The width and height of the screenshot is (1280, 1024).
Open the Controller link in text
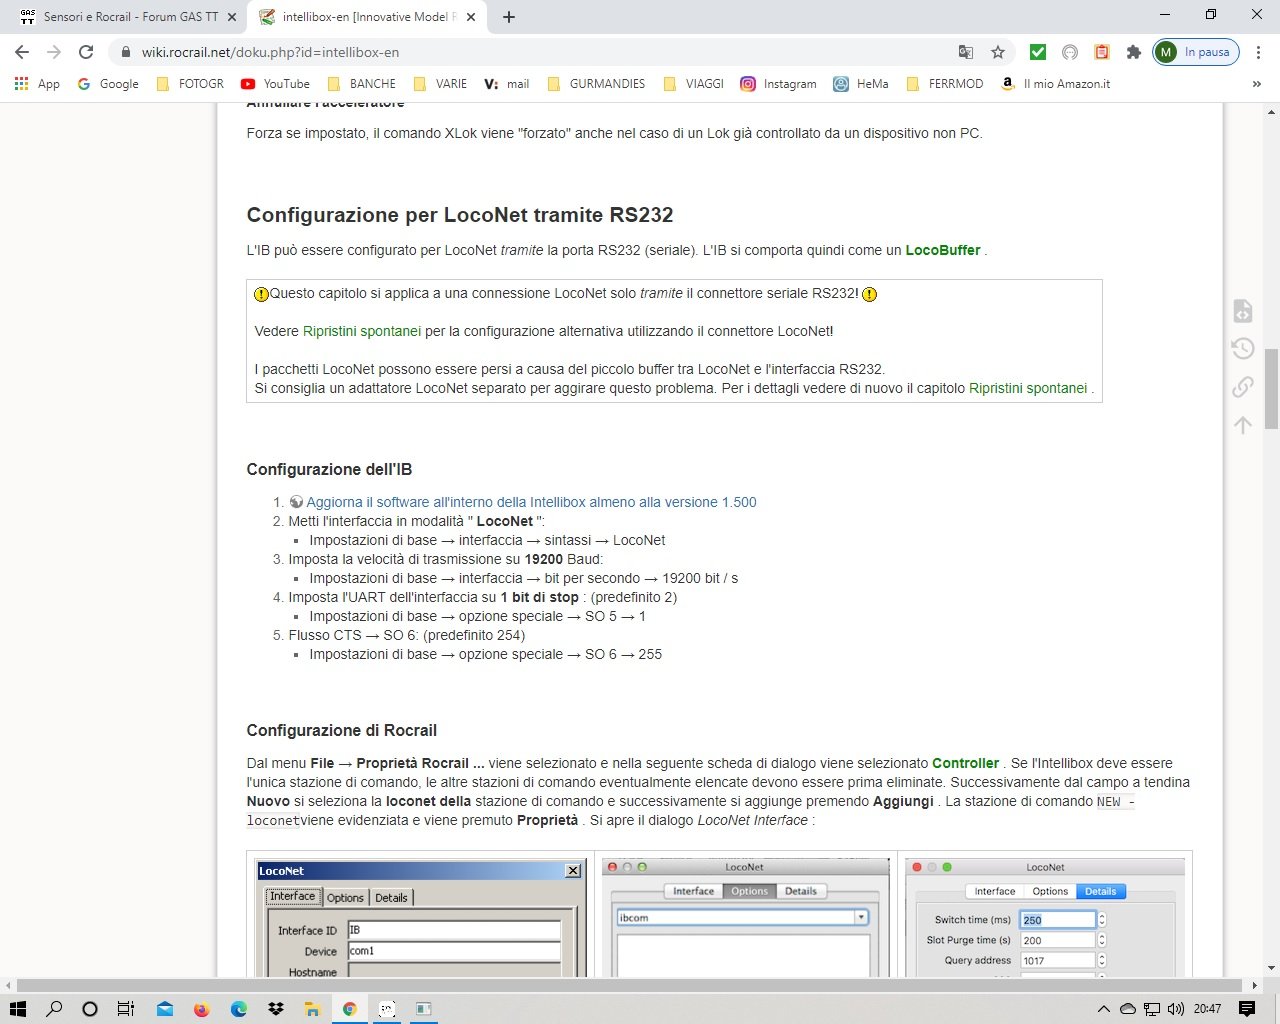[x=965, y=763]
